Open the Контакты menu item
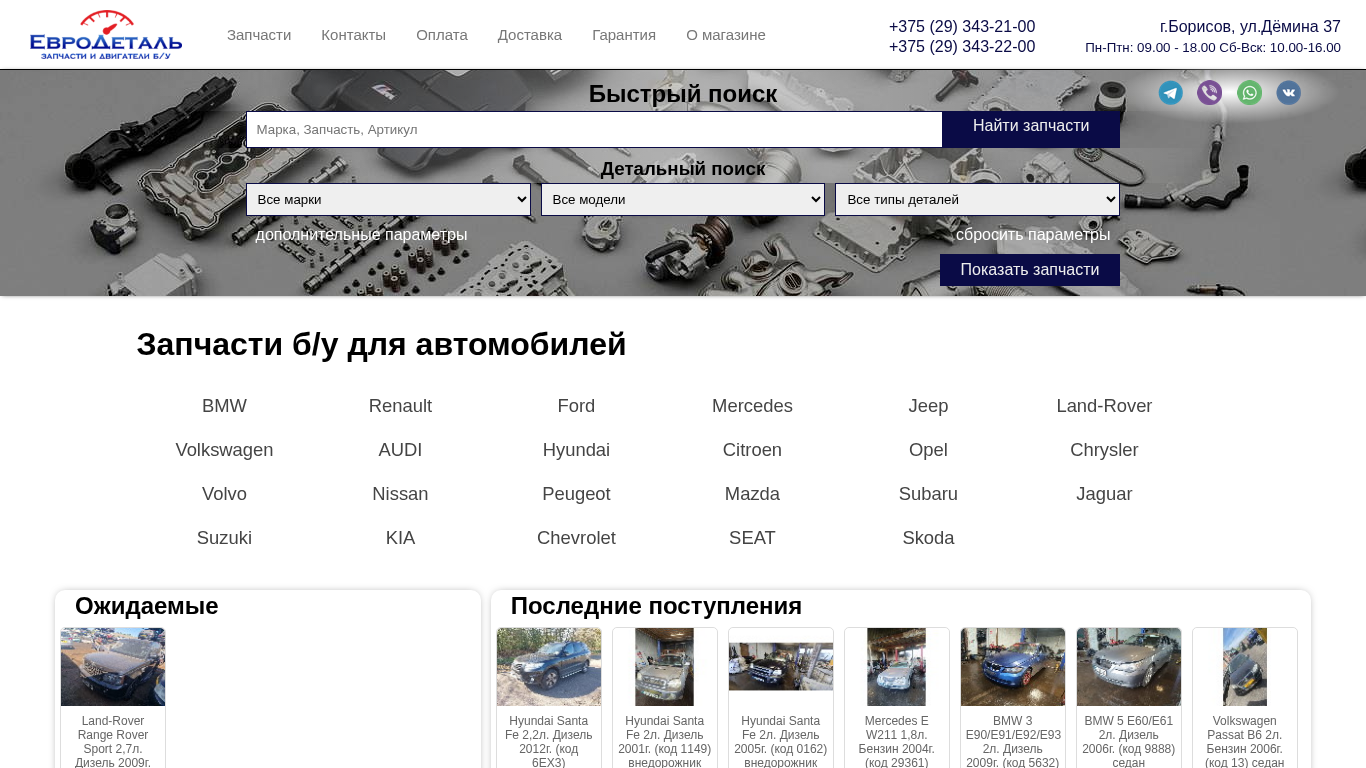 point(353,35)
